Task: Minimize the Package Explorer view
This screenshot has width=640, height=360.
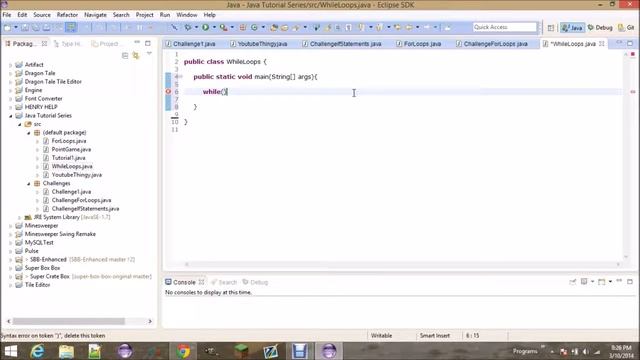Action: 137,43
